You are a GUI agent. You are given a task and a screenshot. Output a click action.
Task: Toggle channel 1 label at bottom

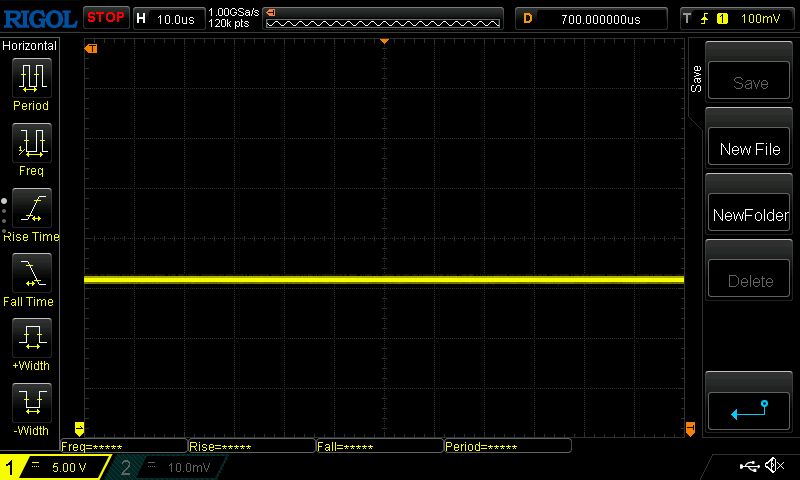[9, 467]
